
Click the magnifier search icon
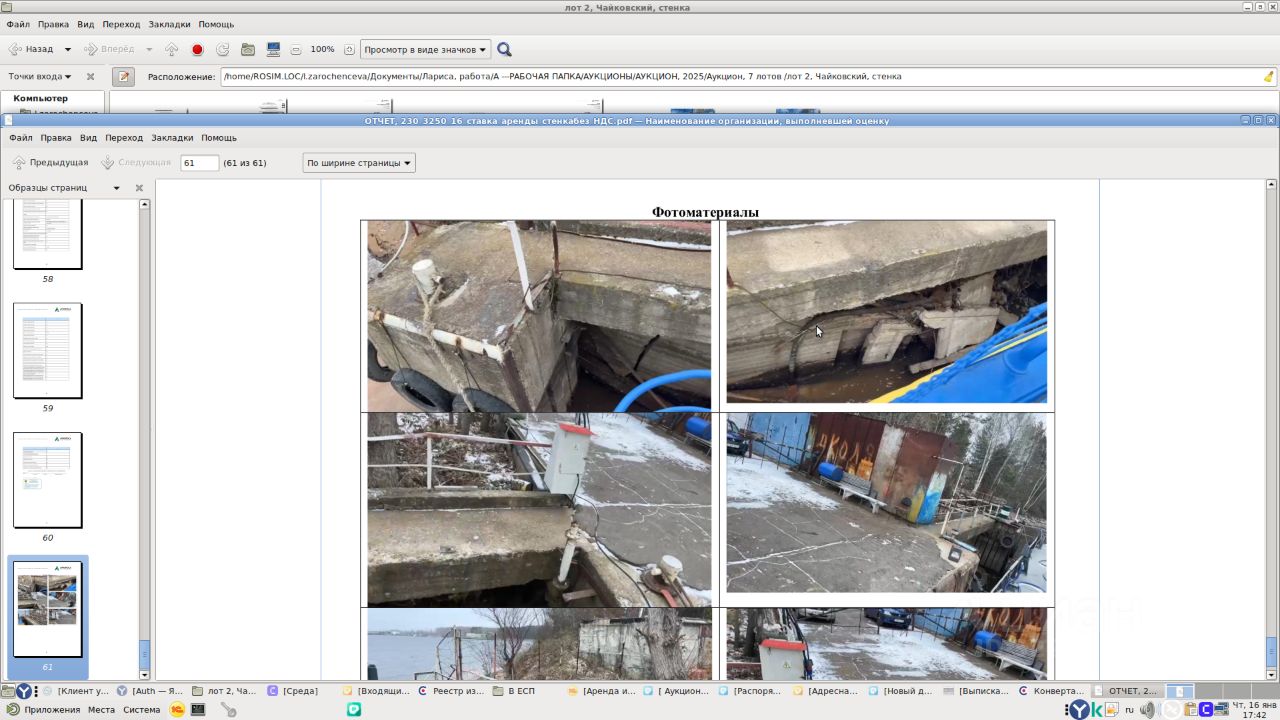[504, 49]
